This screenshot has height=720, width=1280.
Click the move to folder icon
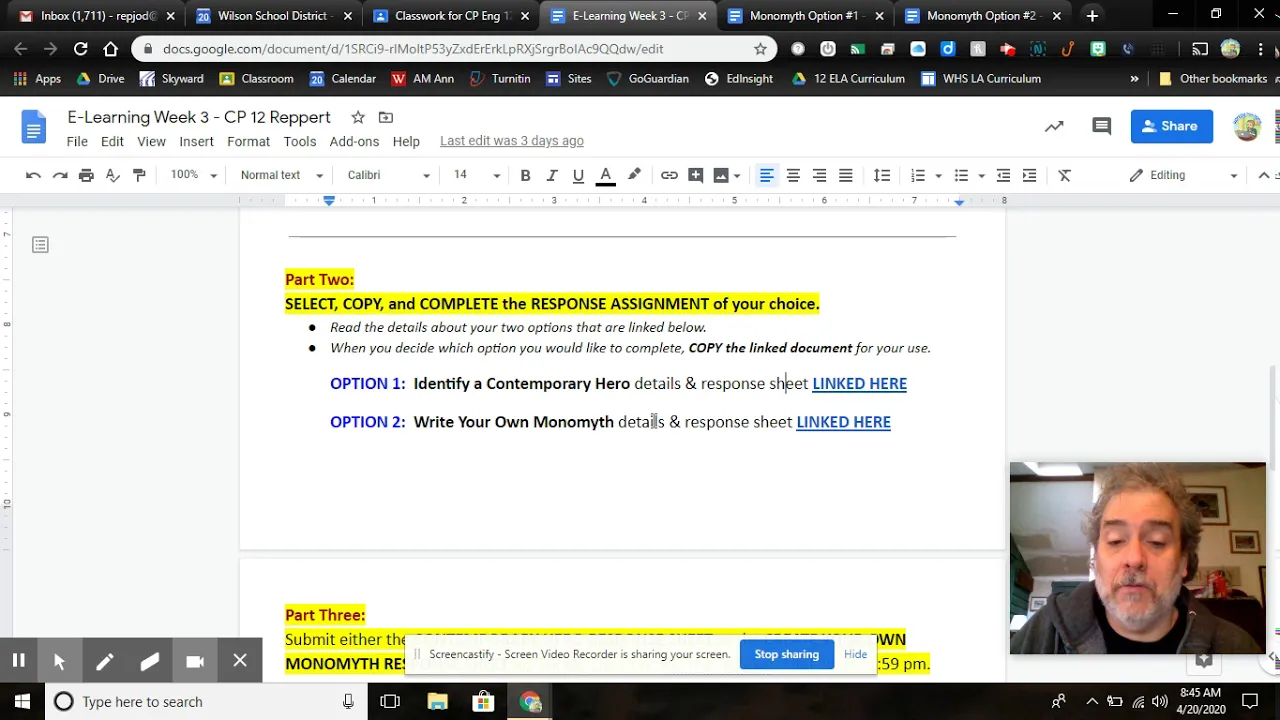click(x=386, y=117)
